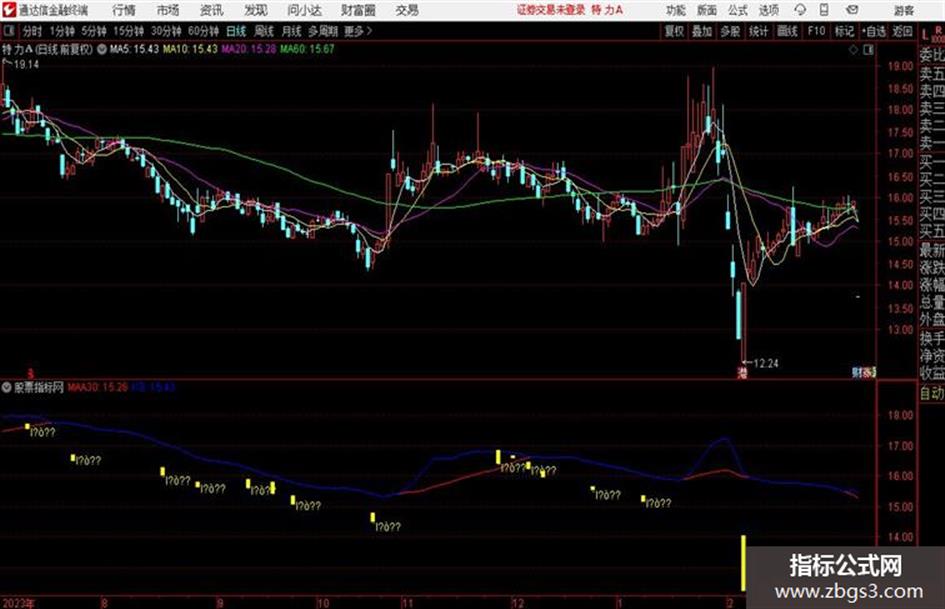Click the 自动 button in right sidebar
945x609 pixels.
tap(932, 394)
